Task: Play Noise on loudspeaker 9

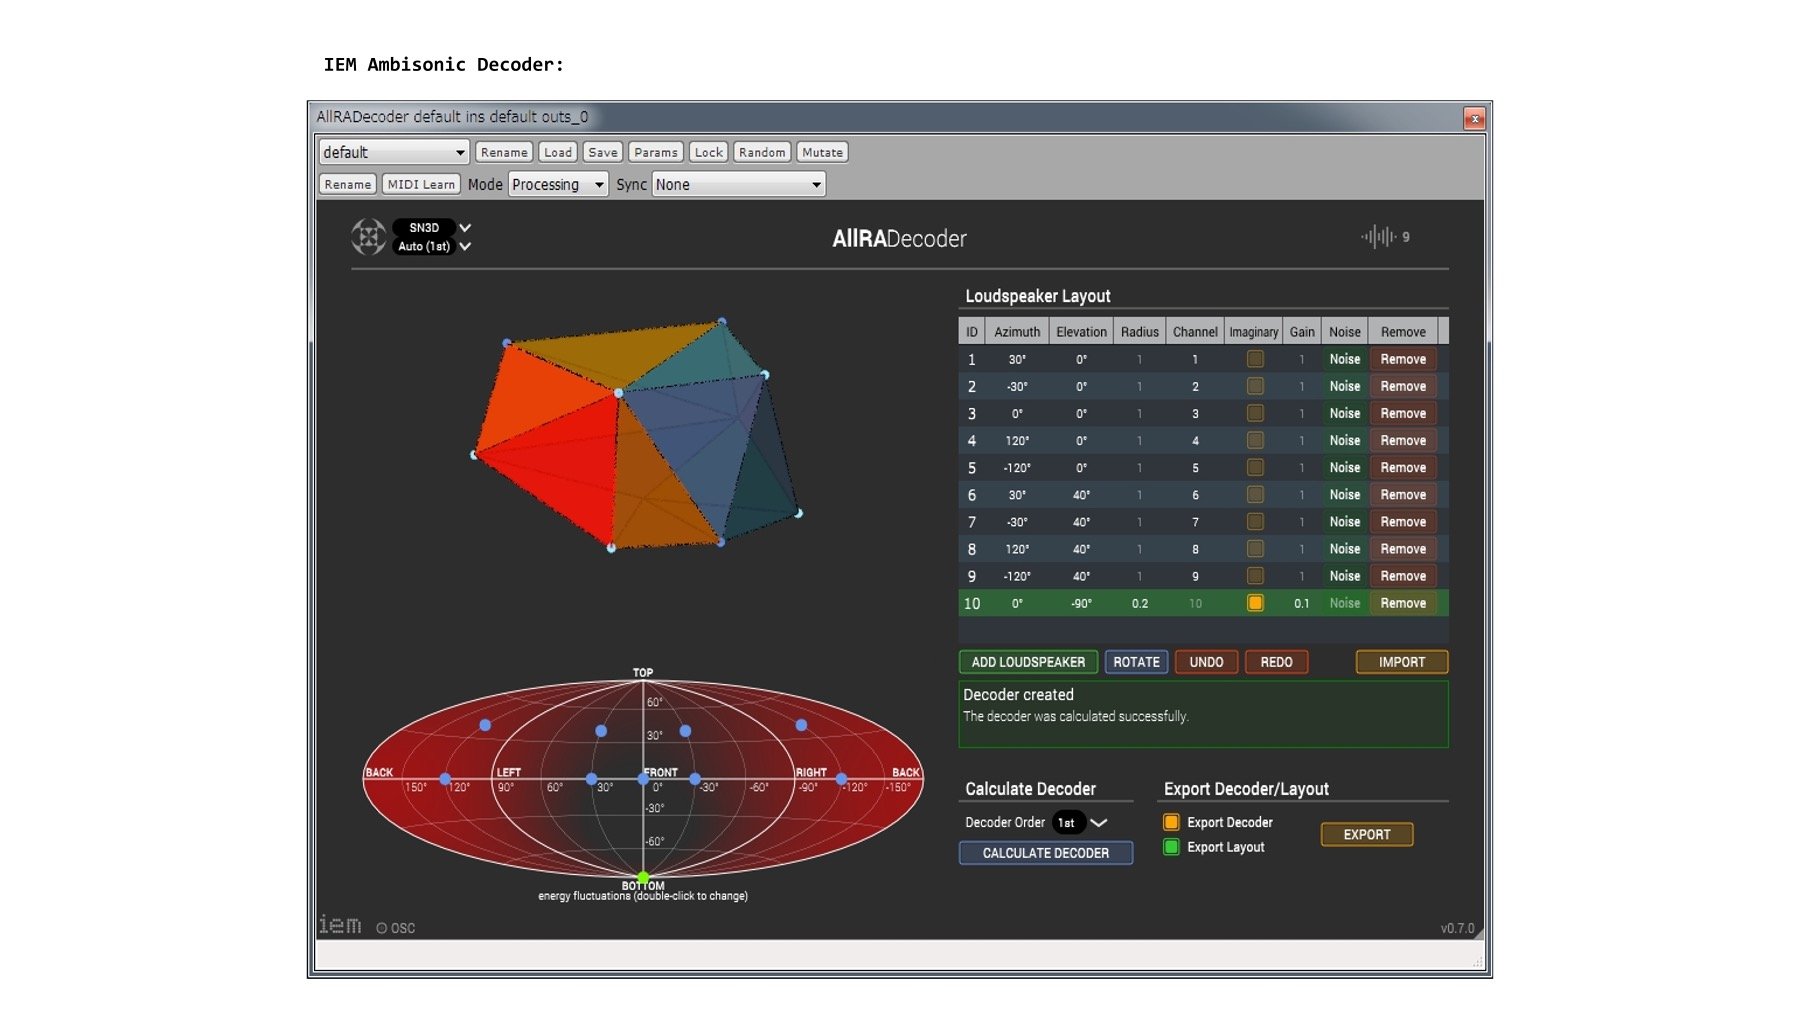Action: click(1344, 576)
